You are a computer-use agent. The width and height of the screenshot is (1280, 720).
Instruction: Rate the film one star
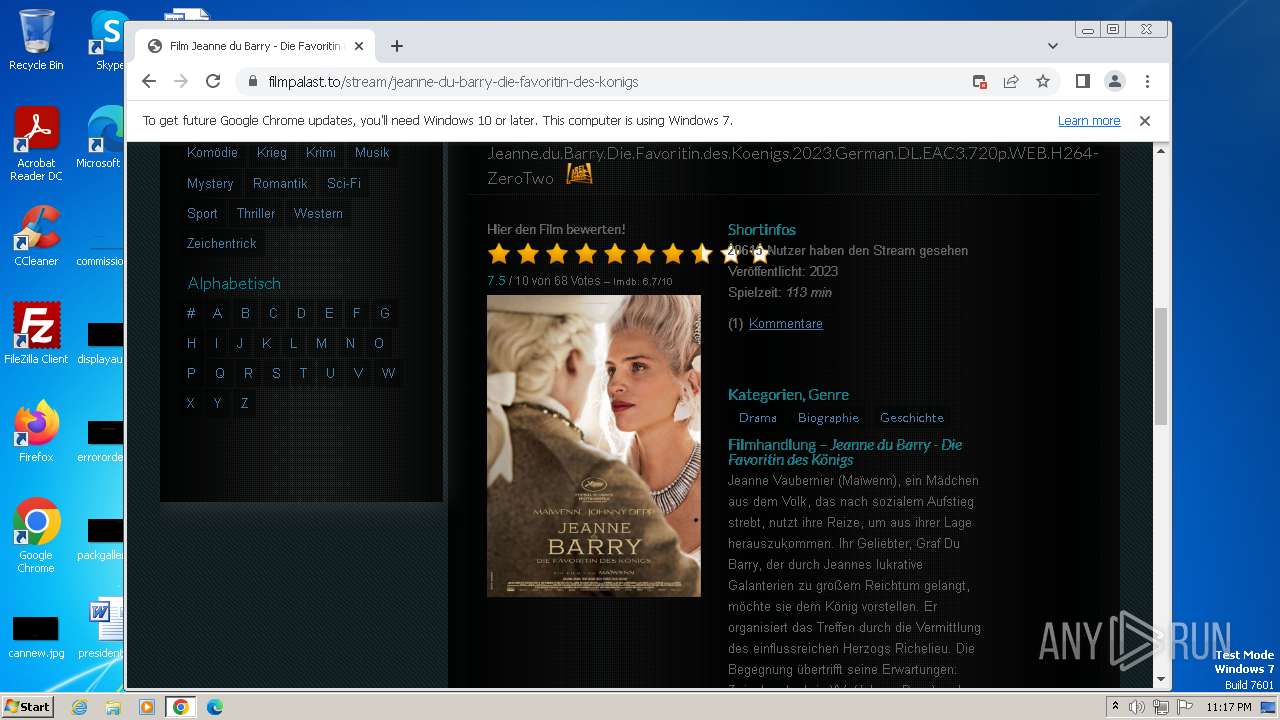coord(499,254)
